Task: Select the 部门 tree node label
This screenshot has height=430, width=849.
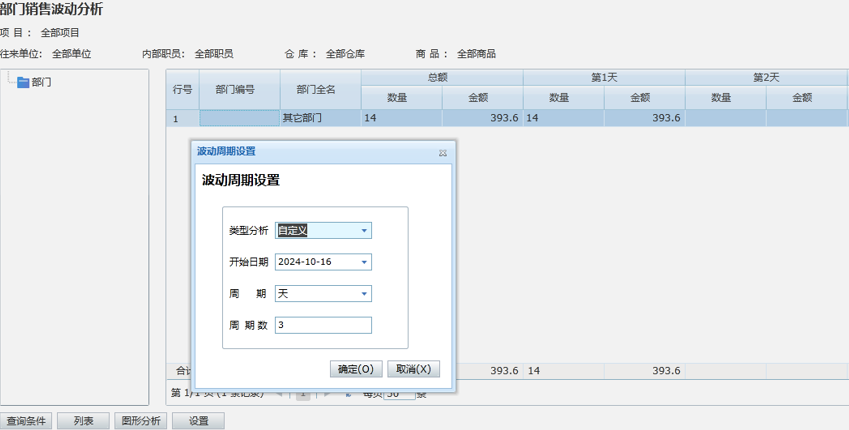Action: tap(41, 83)
